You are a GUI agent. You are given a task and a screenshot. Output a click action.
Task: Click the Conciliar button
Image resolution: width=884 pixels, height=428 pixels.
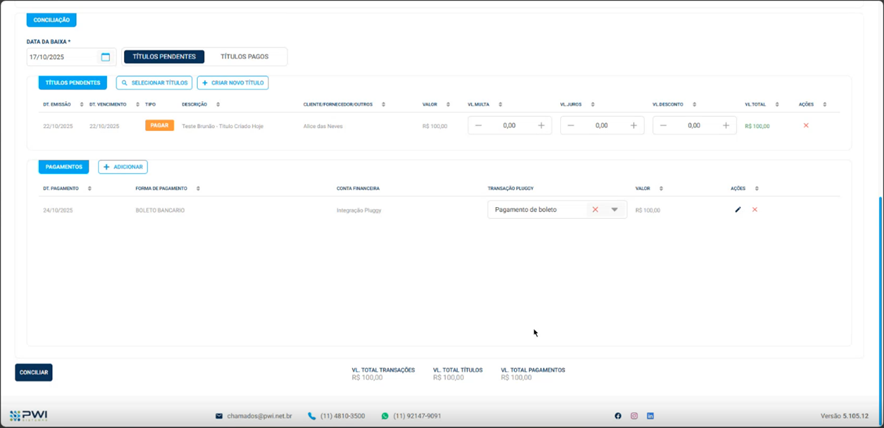34,372
